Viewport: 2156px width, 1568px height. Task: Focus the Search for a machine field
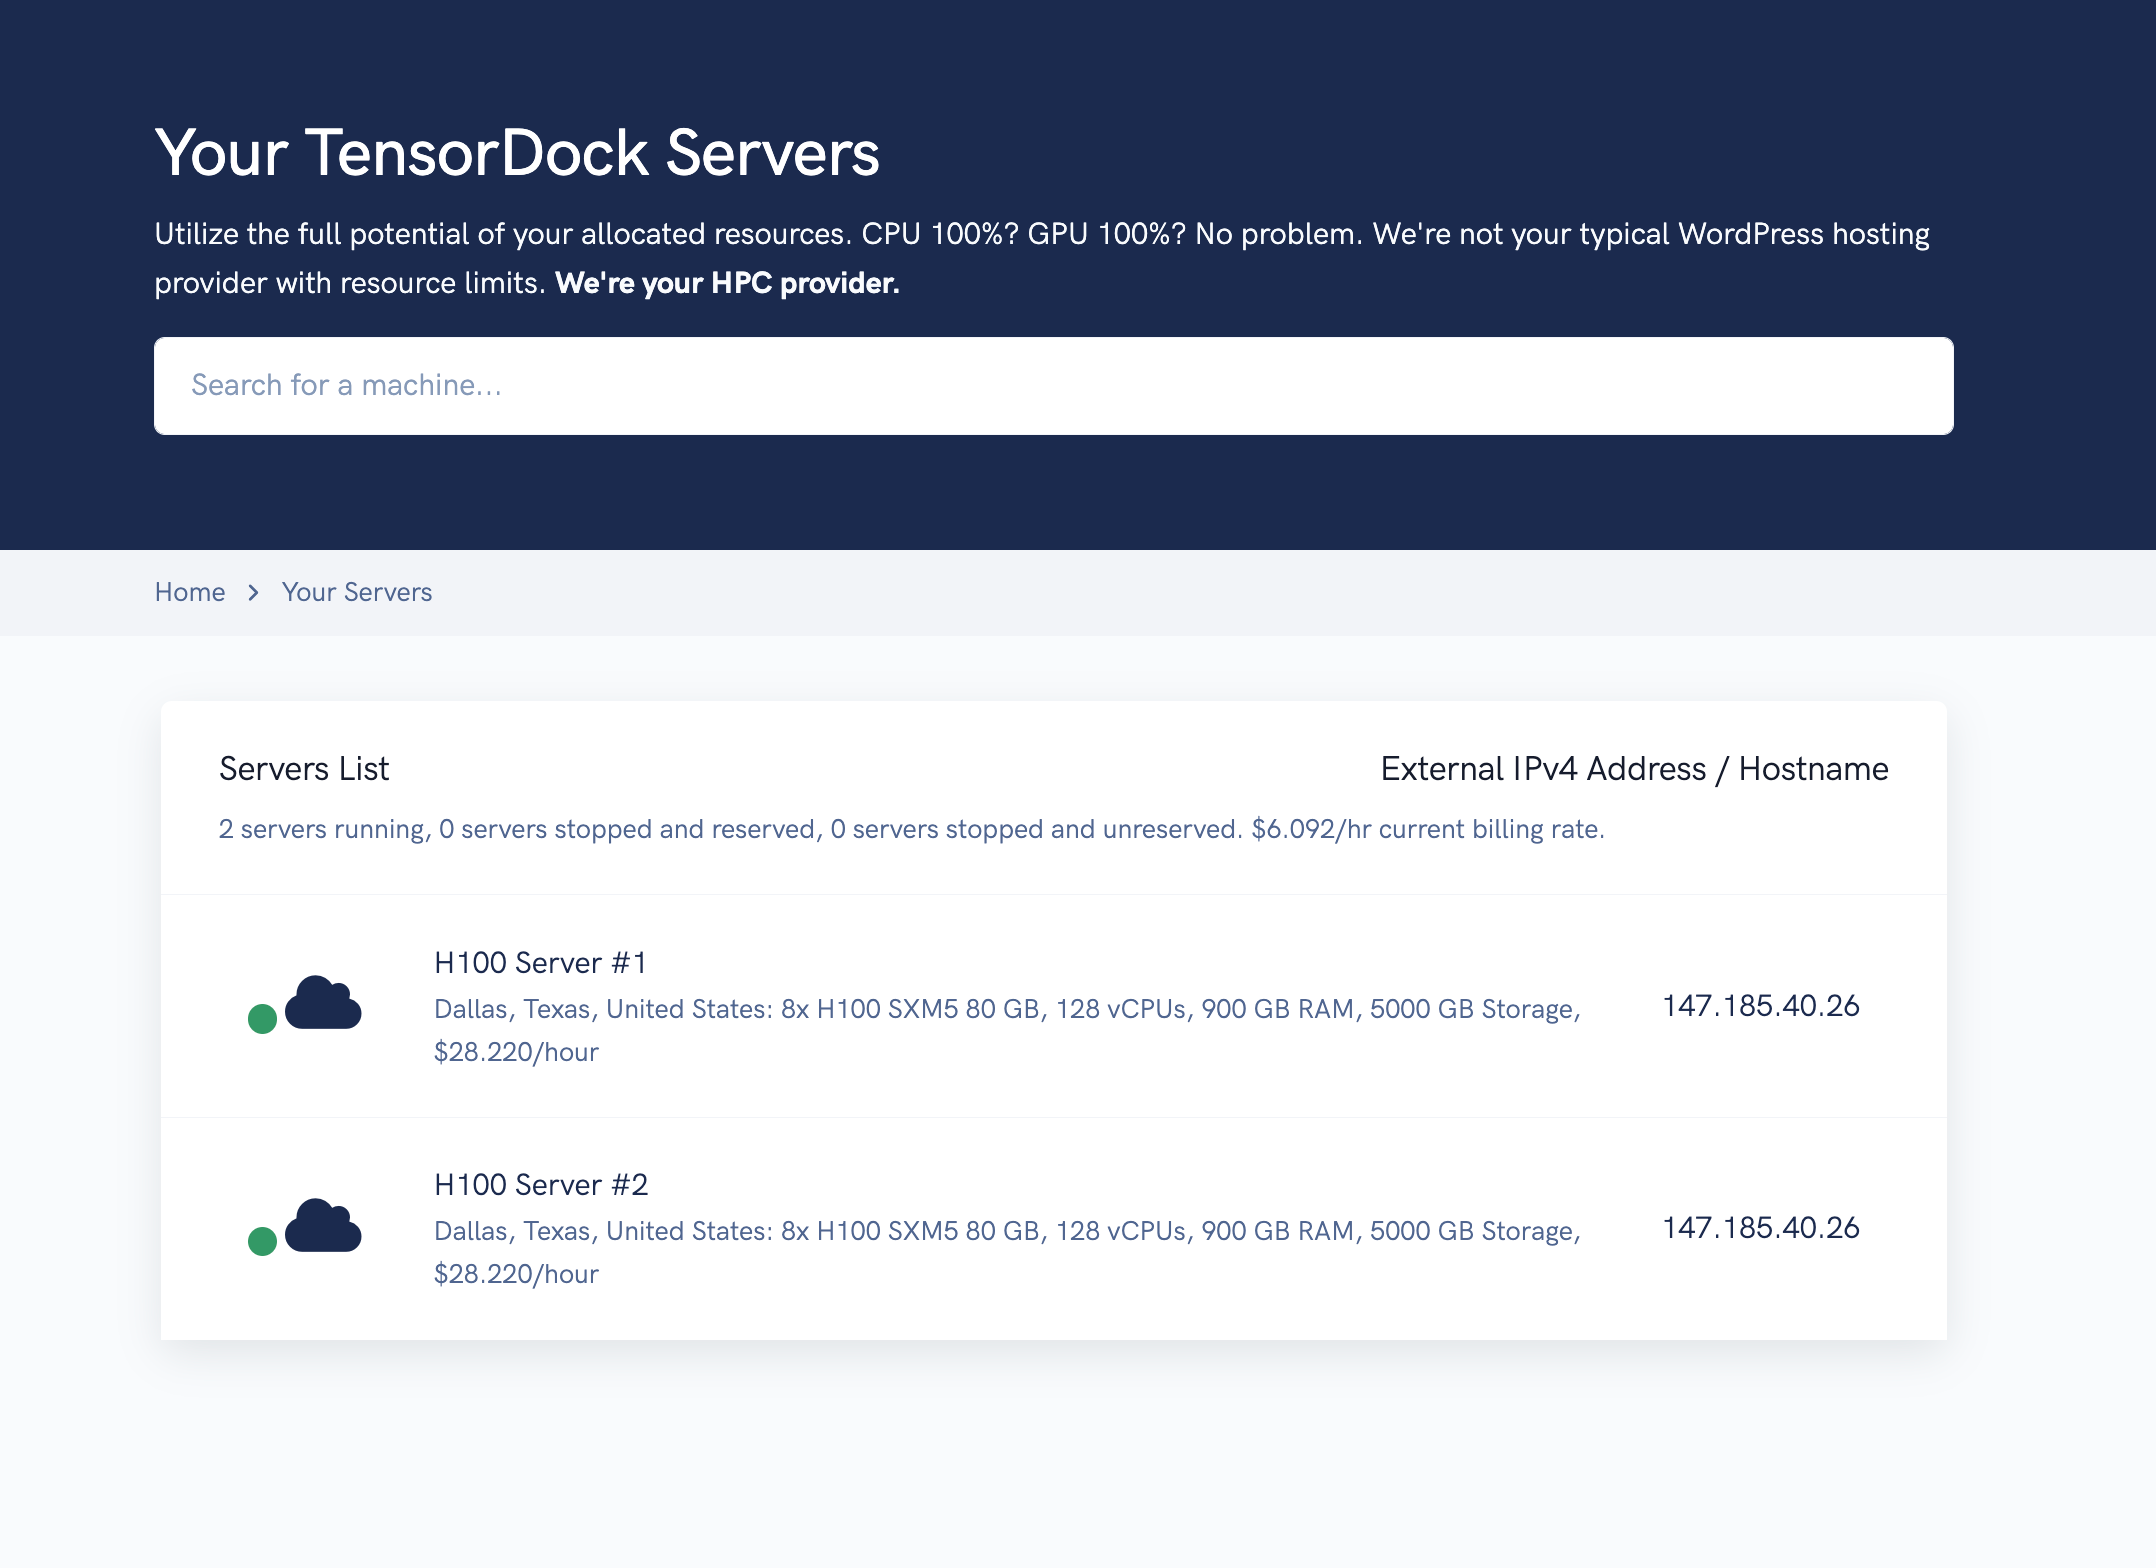pos(1053,386)
